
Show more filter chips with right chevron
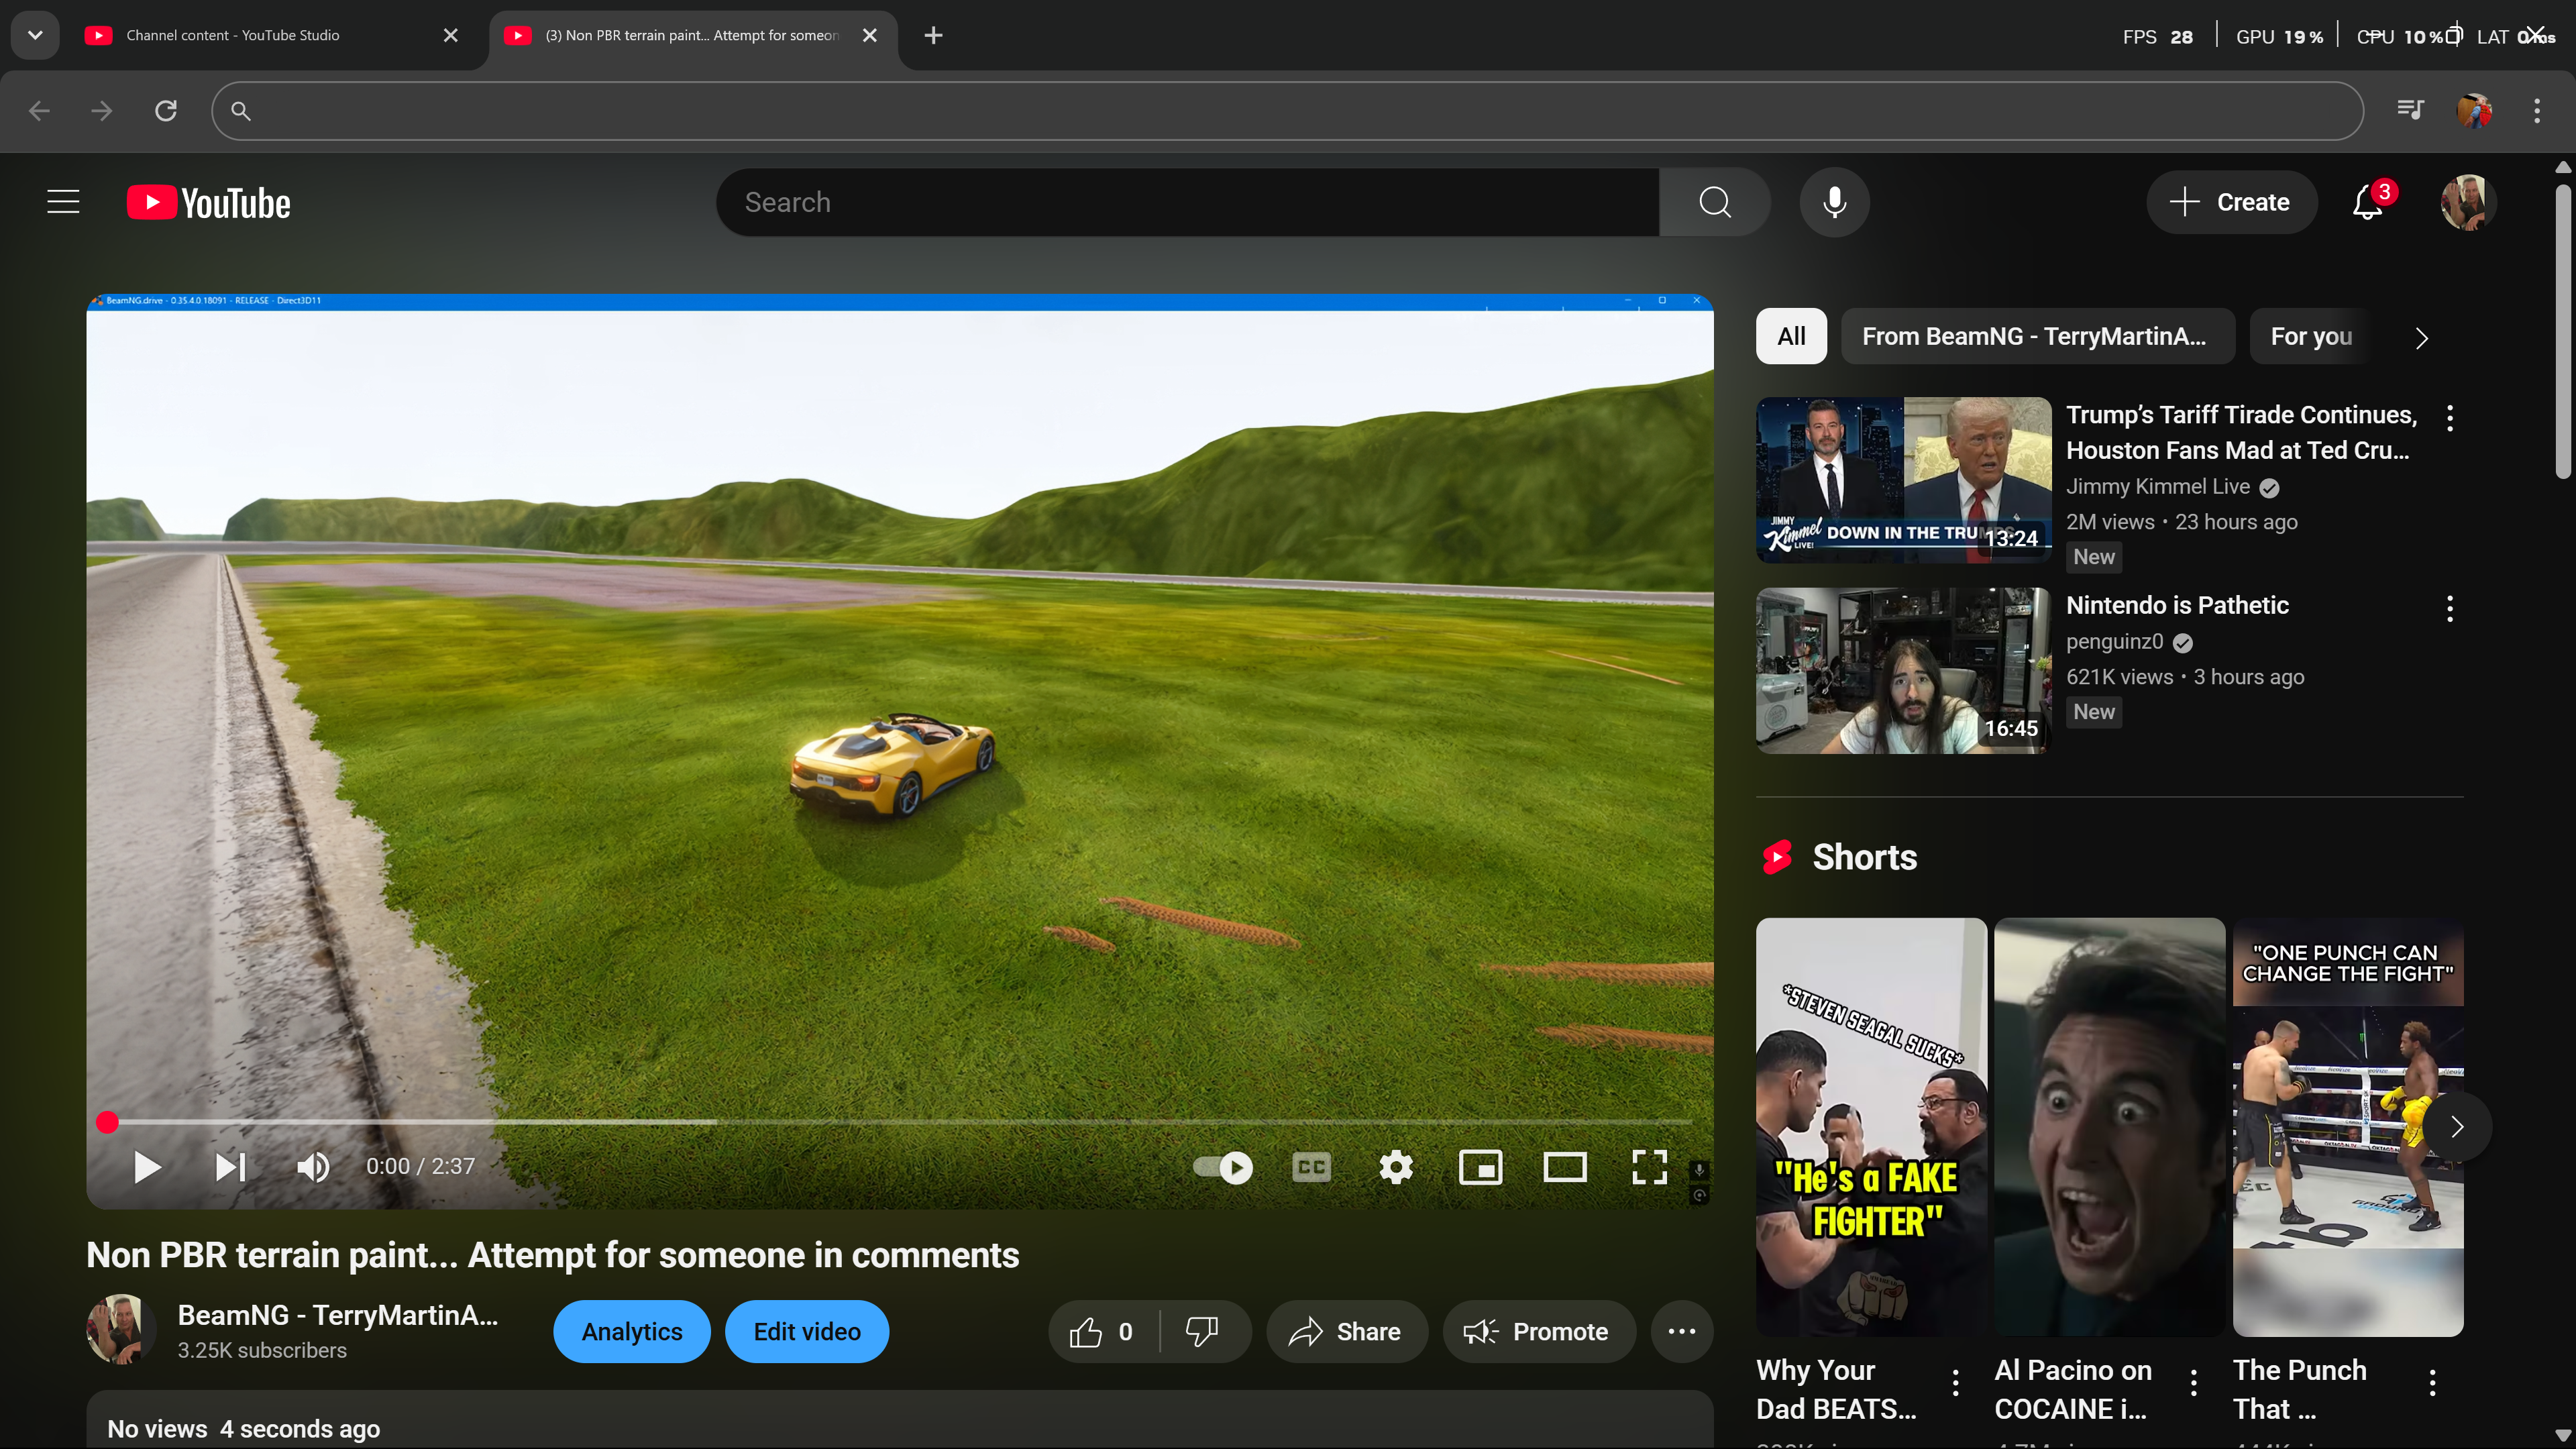pyautogui.click(x=2421, y=337)
